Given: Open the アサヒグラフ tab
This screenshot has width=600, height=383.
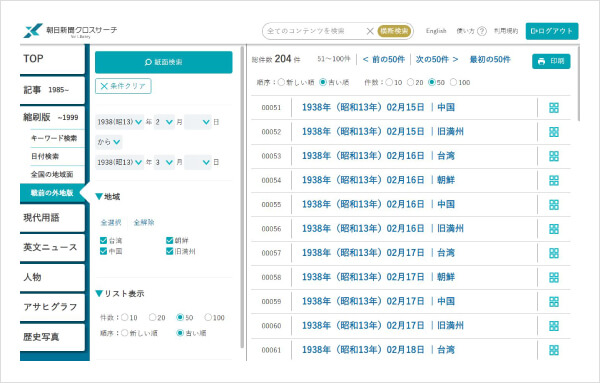Looking at the screenshot, I should (x=52, y=307).
